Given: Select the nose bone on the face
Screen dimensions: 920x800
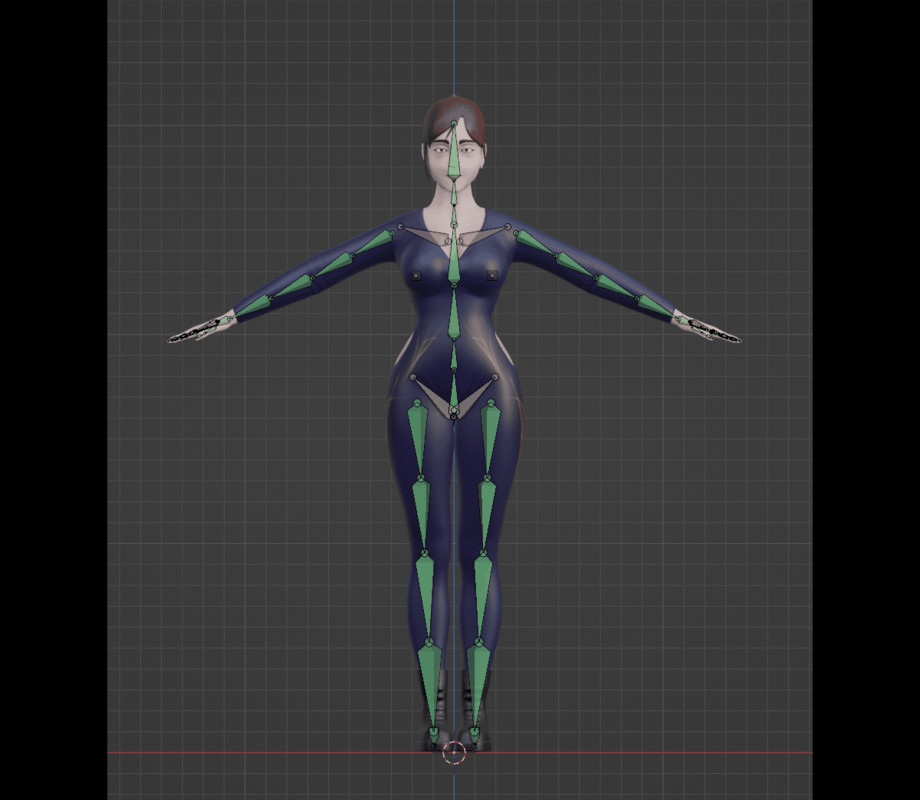Looking at the screenshot, I should (x=456, y=172).
